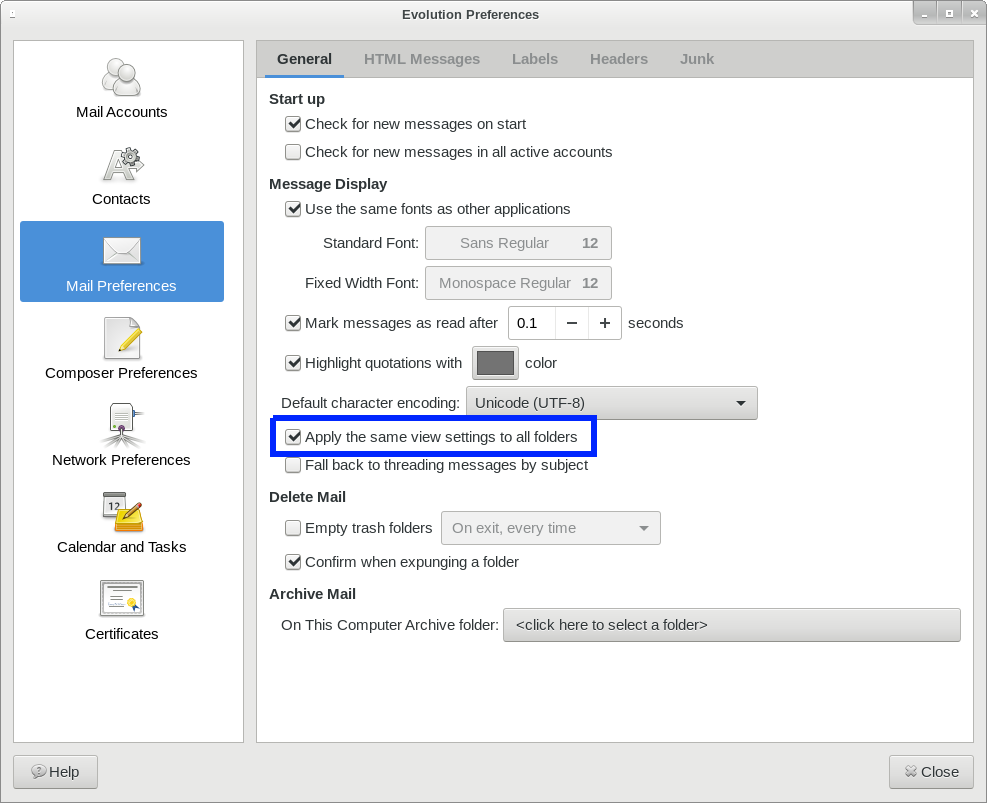
Task: Switch to the HTML Messages tab
Action: (x=421, y=59)
